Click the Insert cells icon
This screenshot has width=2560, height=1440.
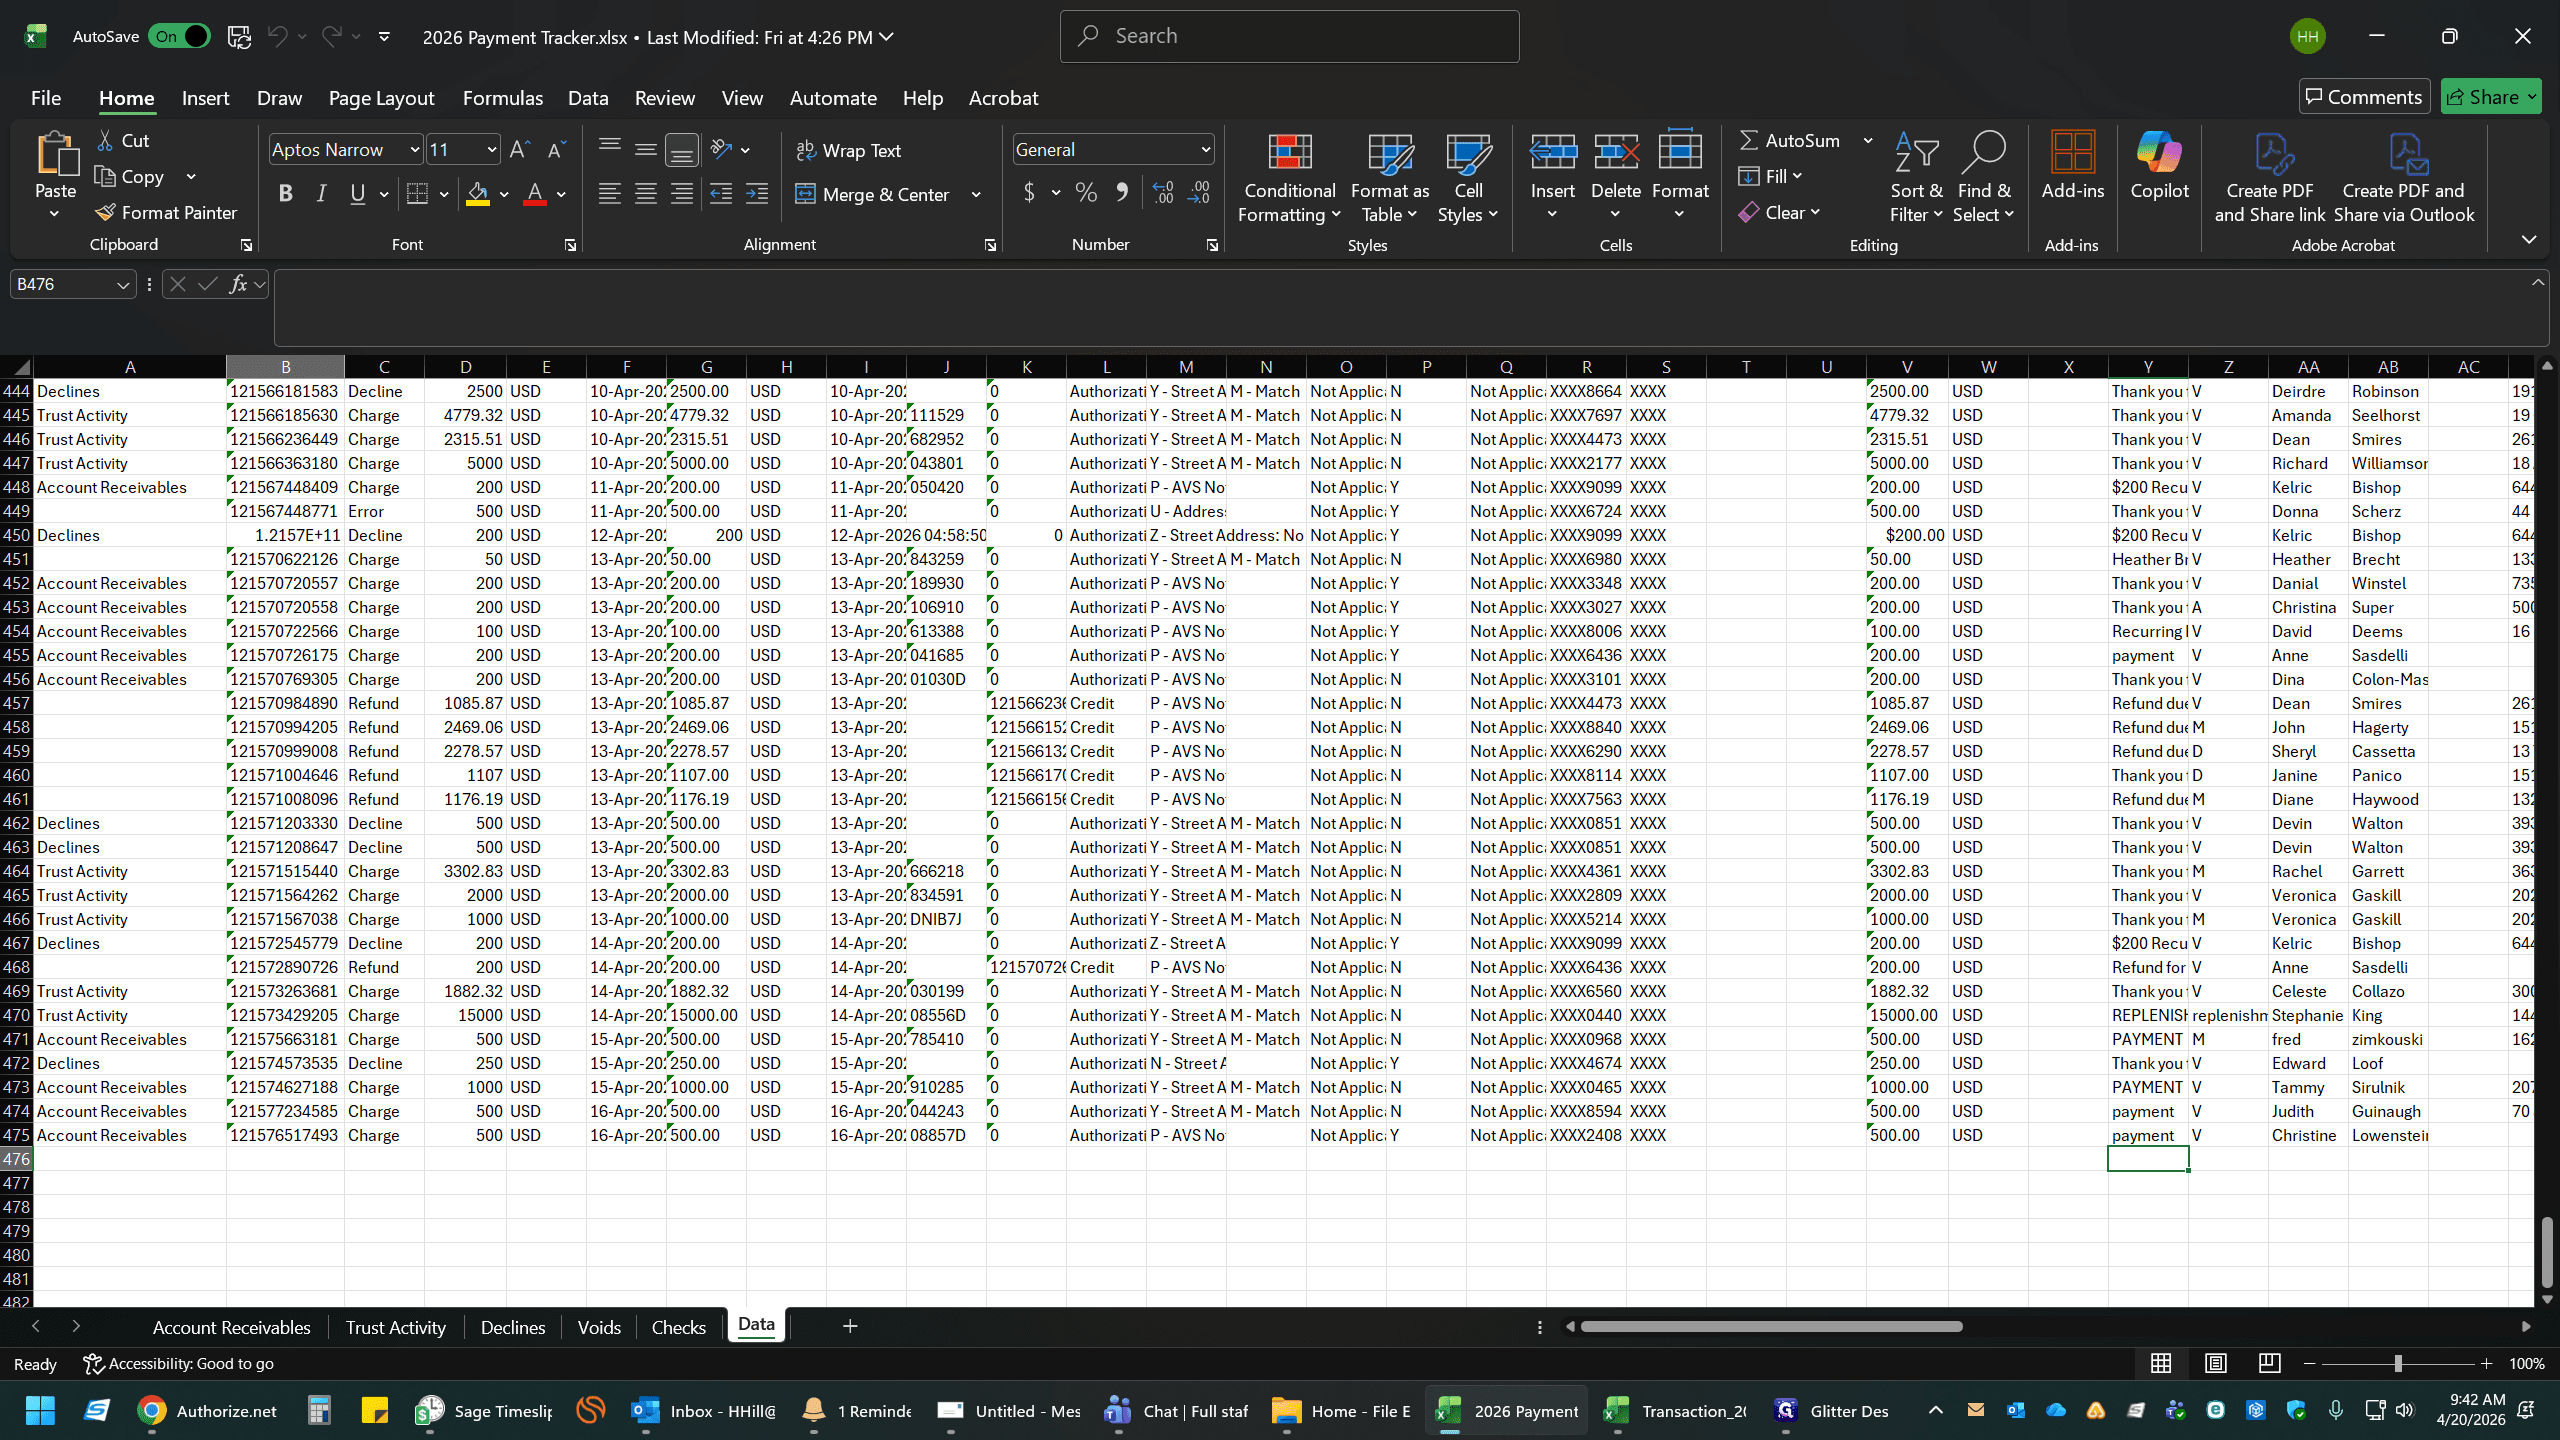point(1553,152)
